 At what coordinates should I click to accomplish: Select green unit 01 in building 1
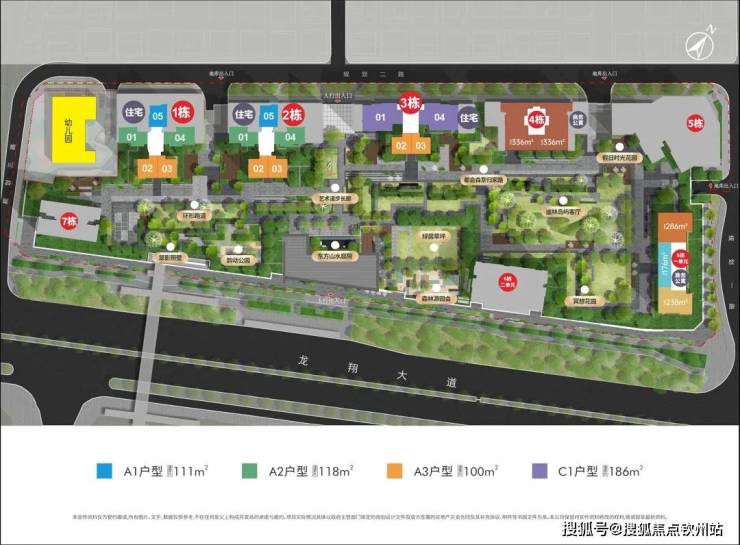[134, 137]
